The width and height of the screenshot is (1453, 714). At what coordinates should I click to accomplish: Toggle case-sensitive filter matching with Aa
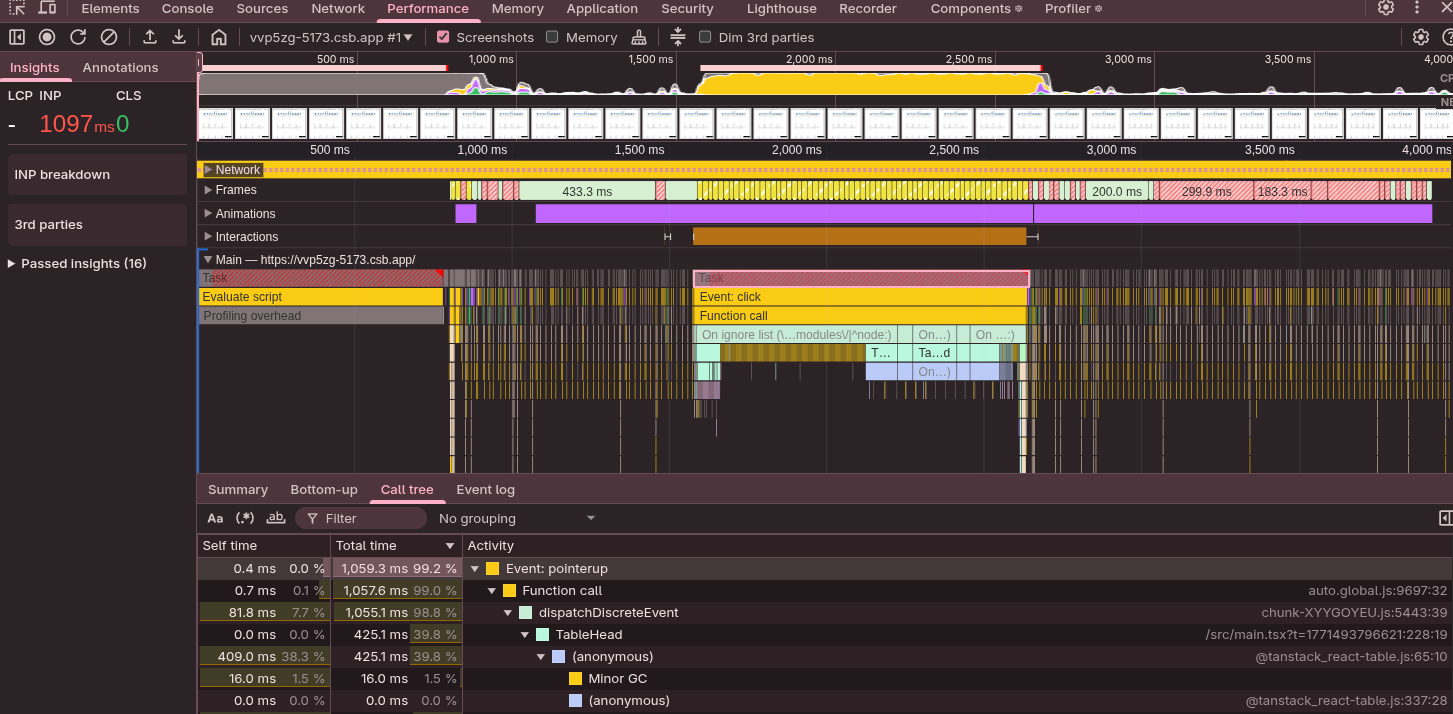point(214,518)
